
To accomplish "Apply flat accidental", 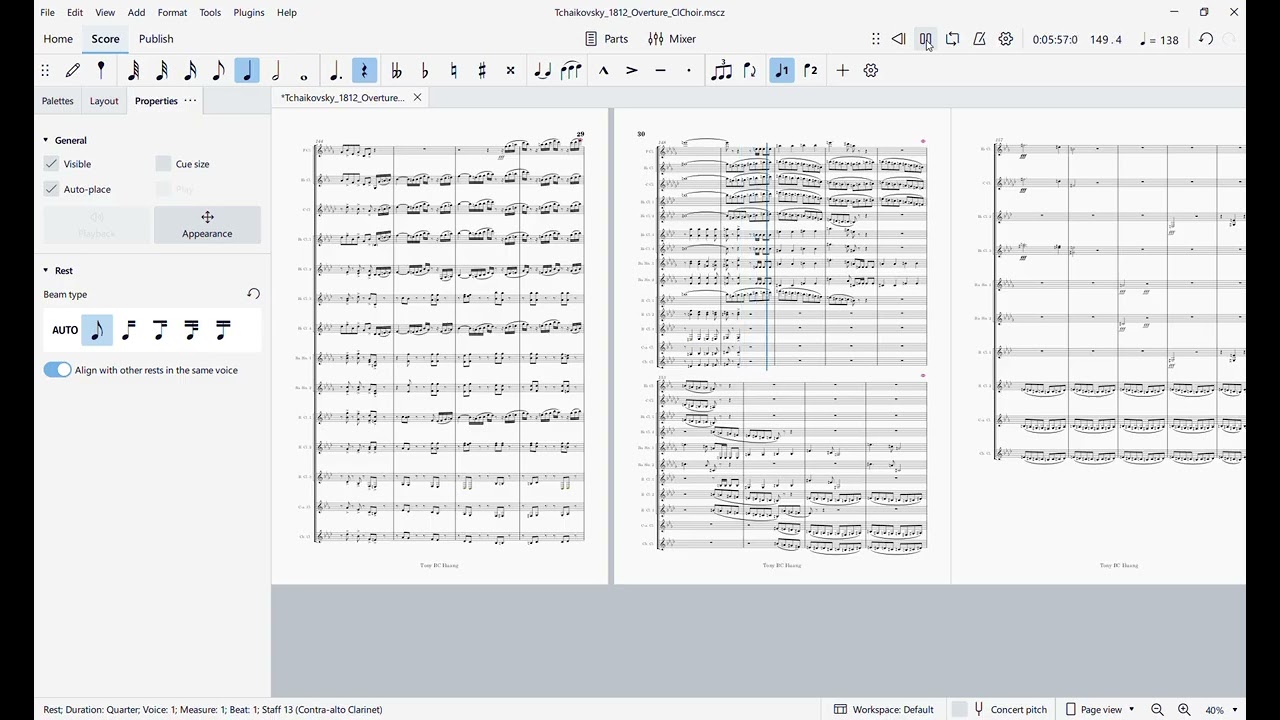I will click(x=426, y=71).
